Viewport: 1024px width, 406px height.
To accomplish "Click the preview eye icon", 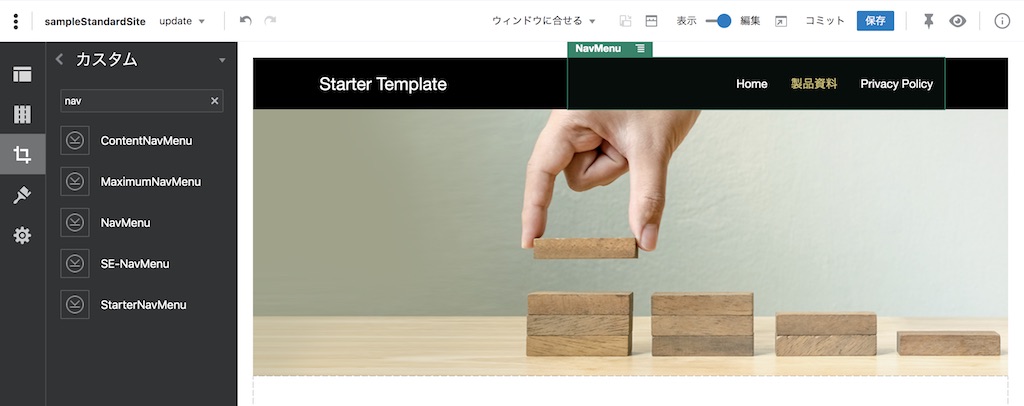I will point(957,21).
